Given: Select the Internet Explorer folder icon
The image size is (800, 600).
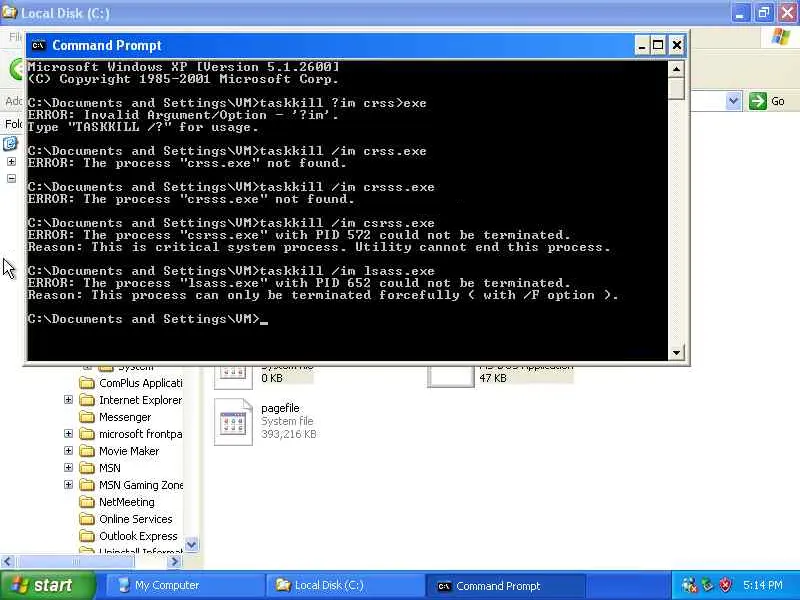Looking at the screenshot, I should point(87,399).
